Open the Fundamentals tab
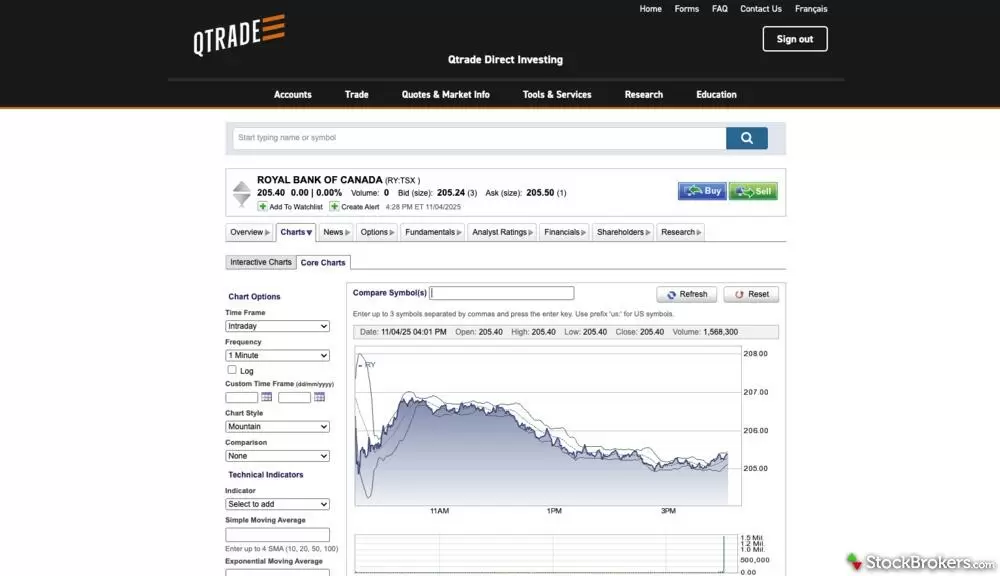The width and height of the screenshot is (1000, 576). [432, 231]
